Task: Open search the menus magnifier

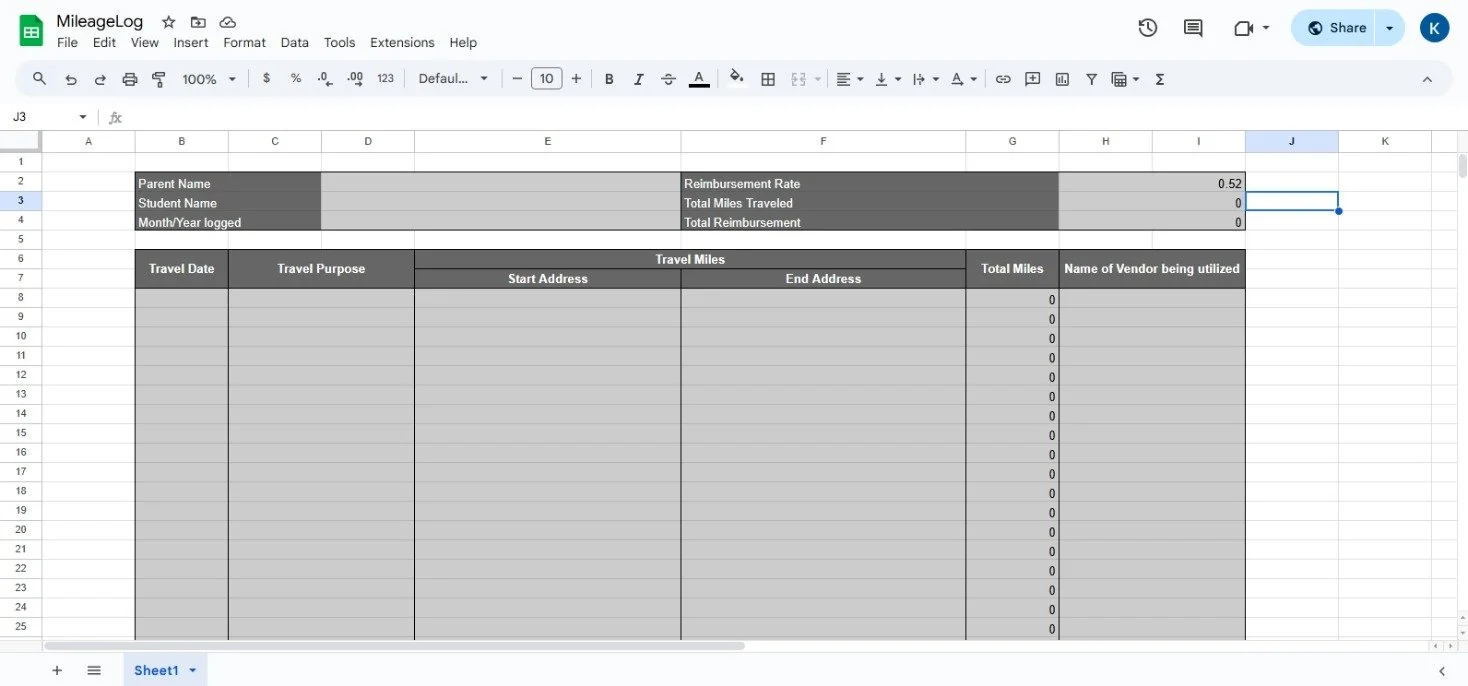Action: click(x=40, y=79)
